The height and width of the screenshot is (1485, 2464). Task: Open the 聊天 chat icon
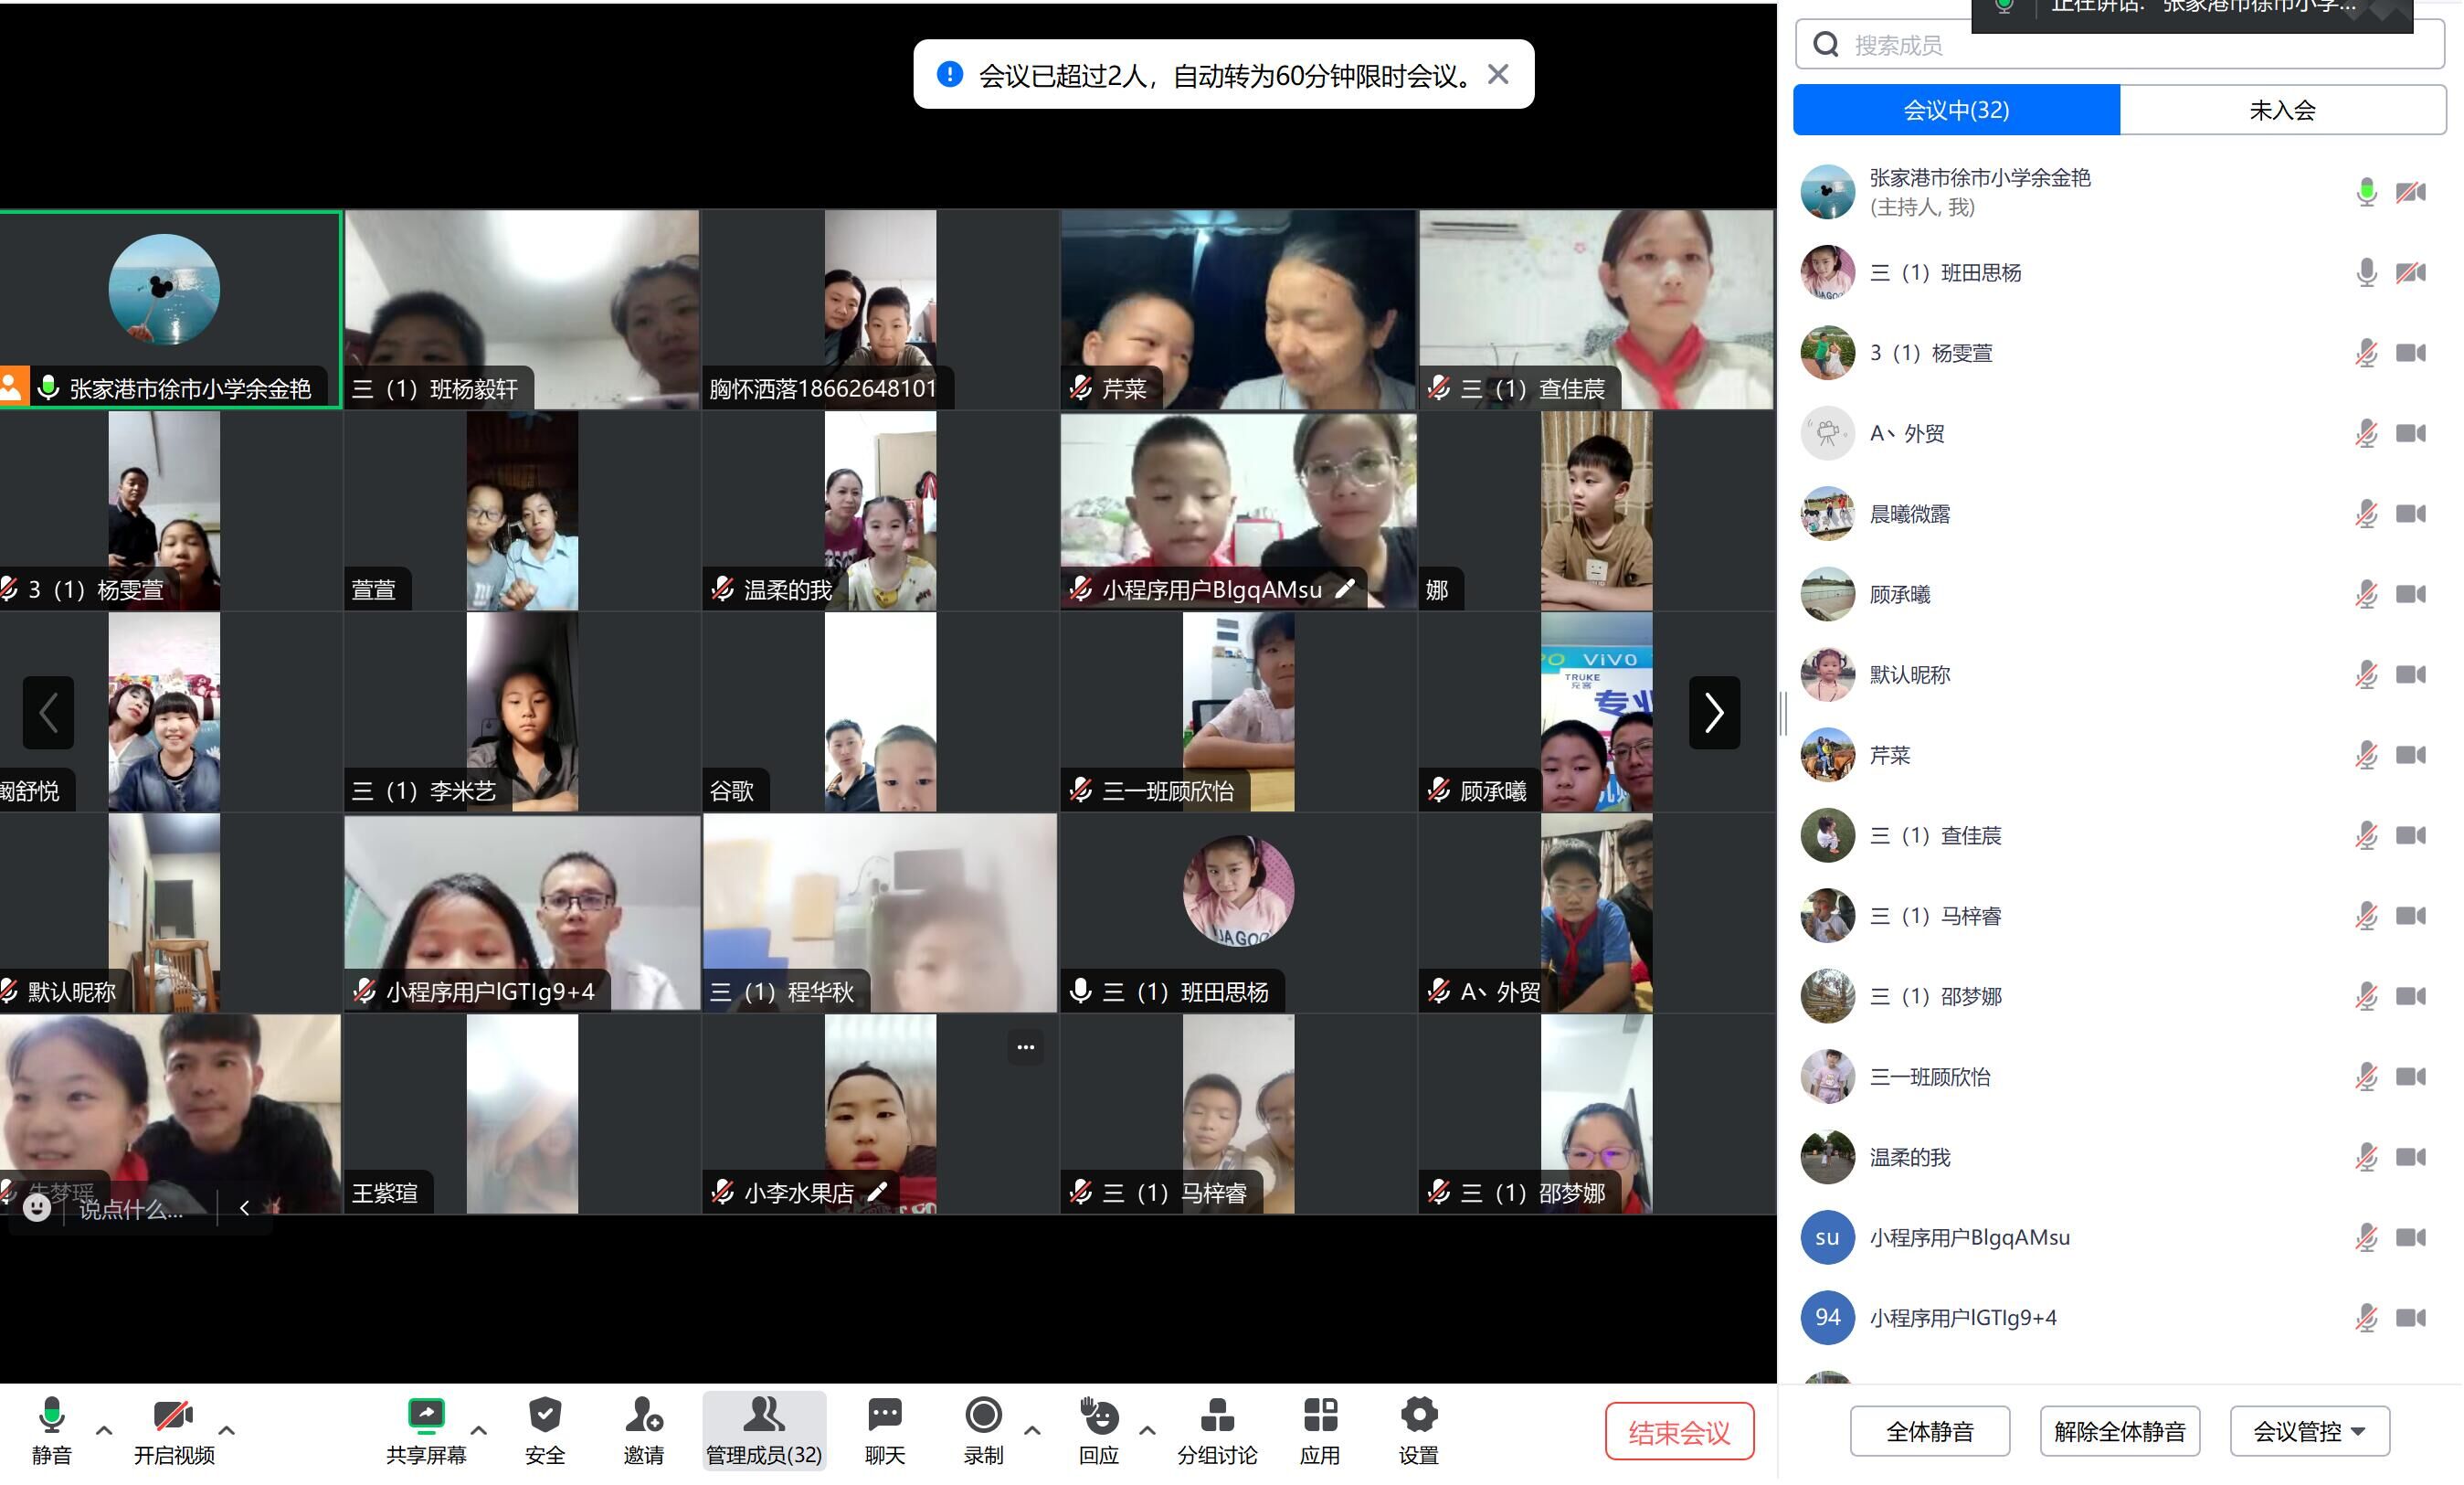tap(884, 1416)
